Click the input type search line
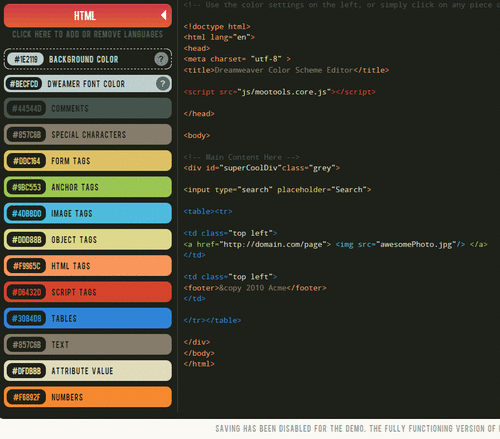This screenshot has height=439, width=500. [277, 190]
